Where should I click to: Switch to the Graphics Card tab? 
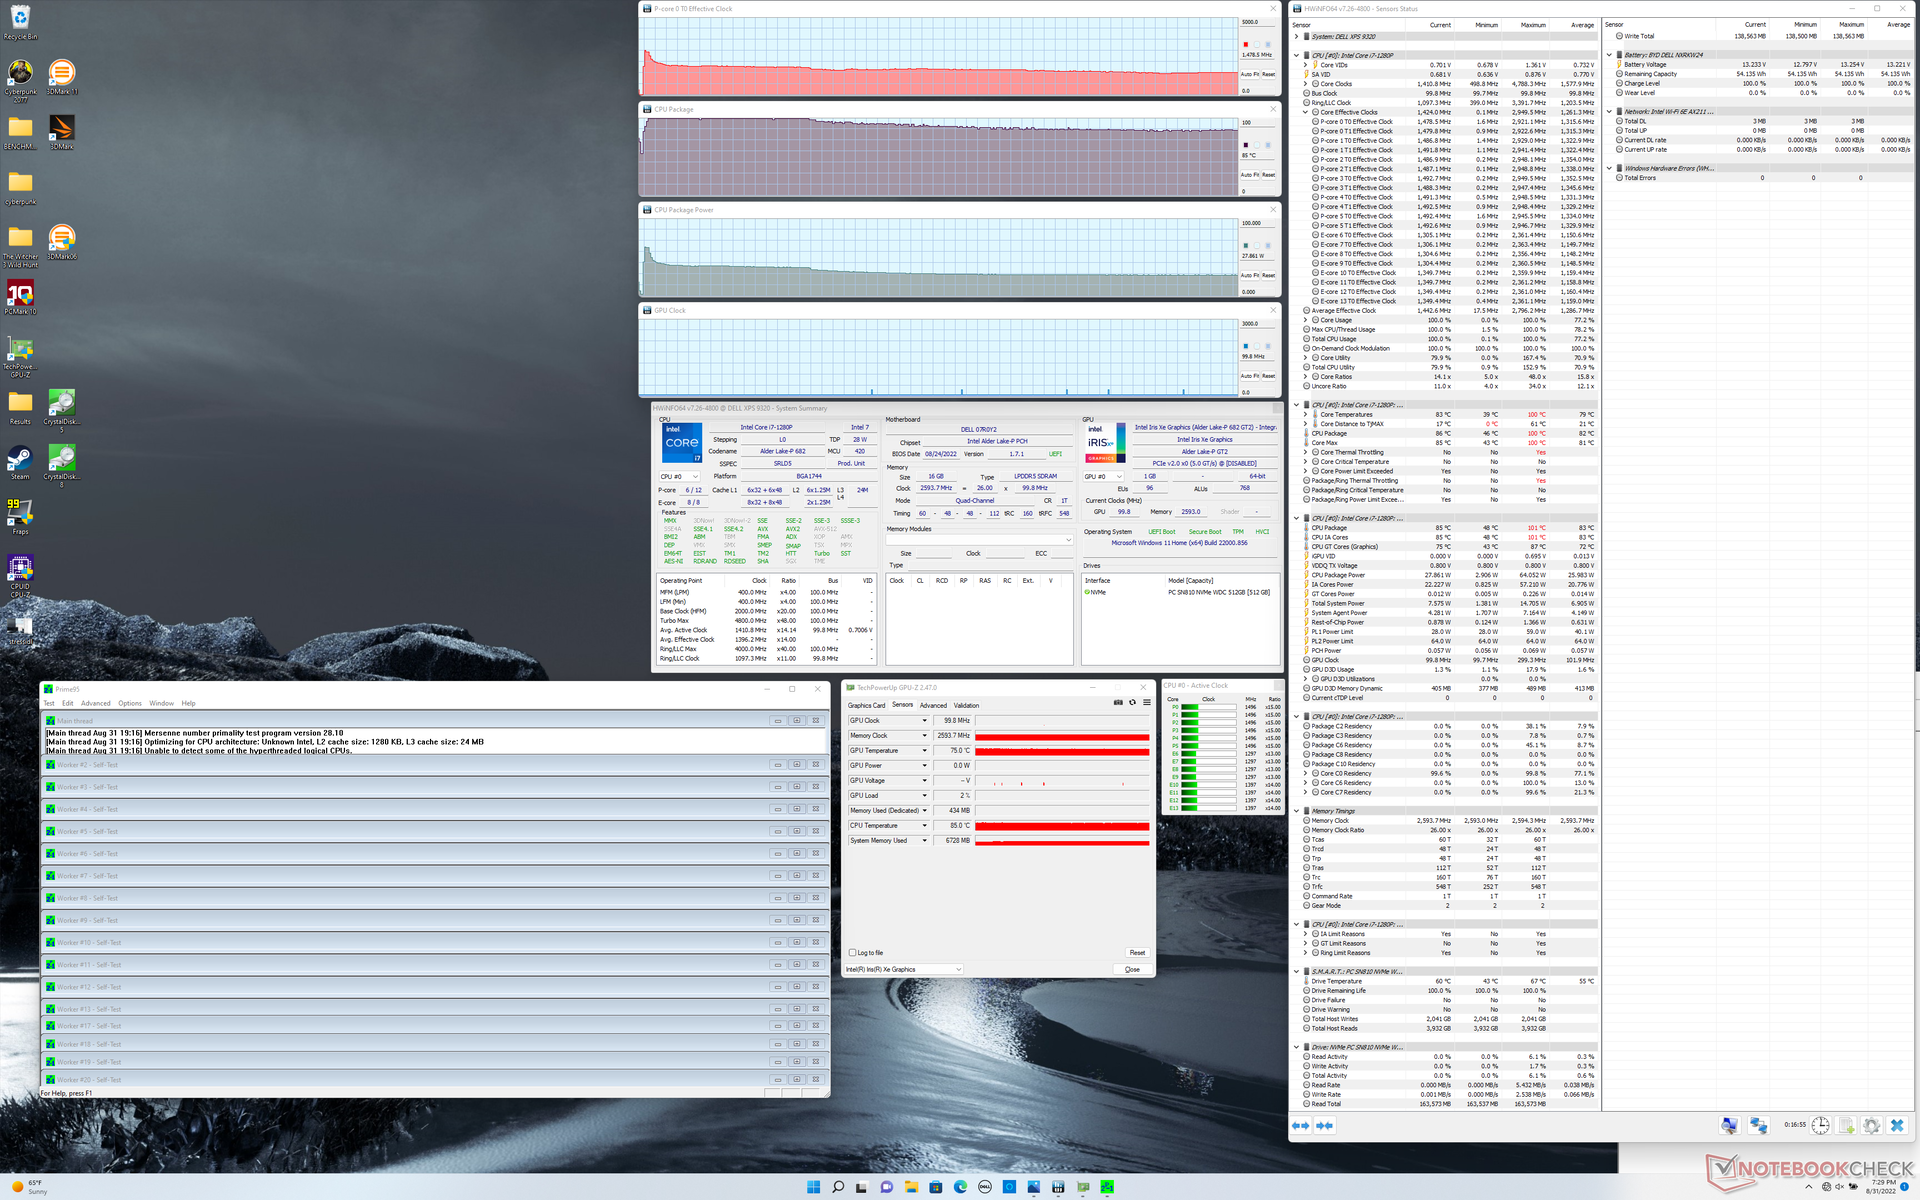pos(866,705)
